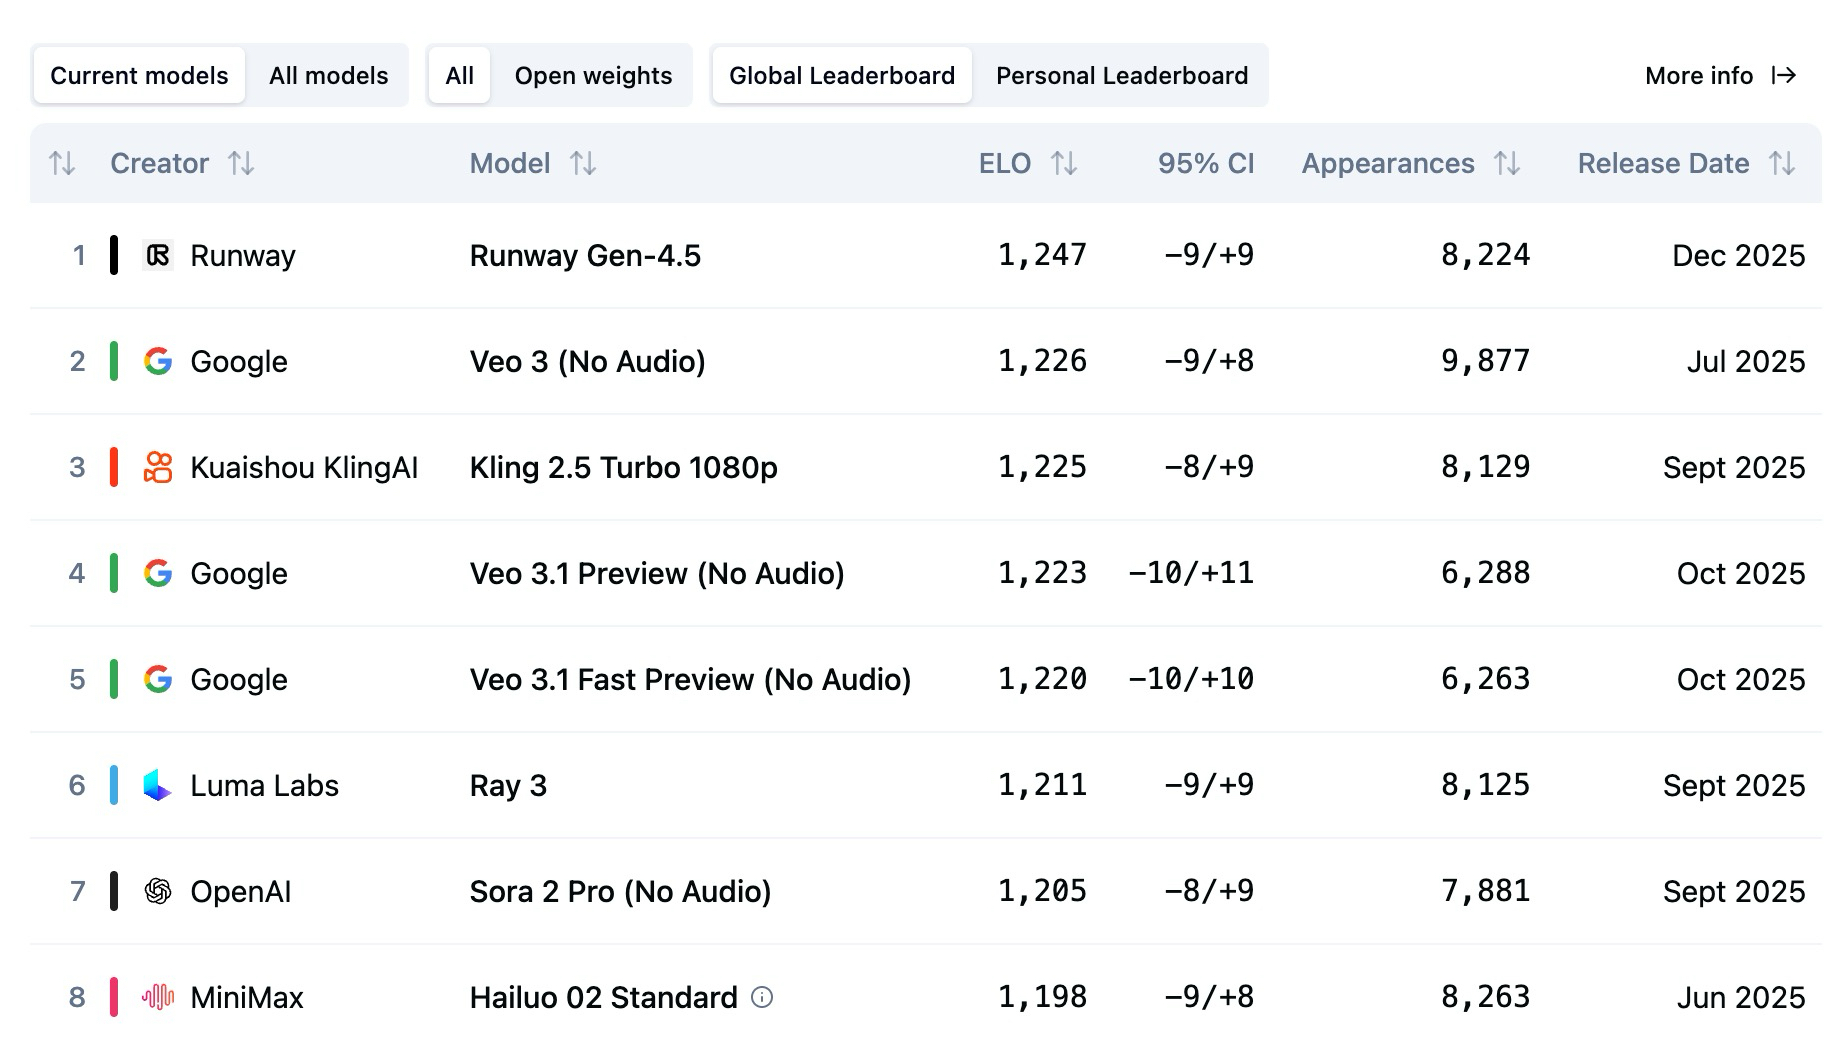This screenshot has width=1846, height=1039.
Task: Click the OpenAI logo icon
Action: point(158,891)
